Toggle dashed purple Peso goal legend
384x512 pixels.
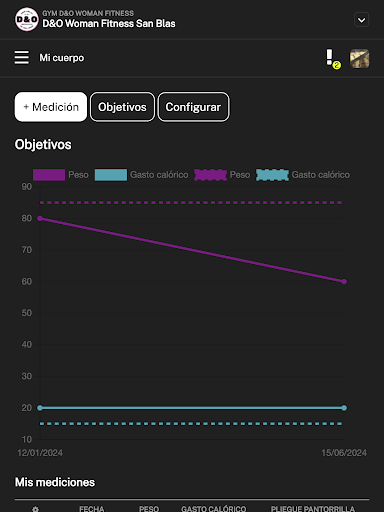(x=222, y=175)
